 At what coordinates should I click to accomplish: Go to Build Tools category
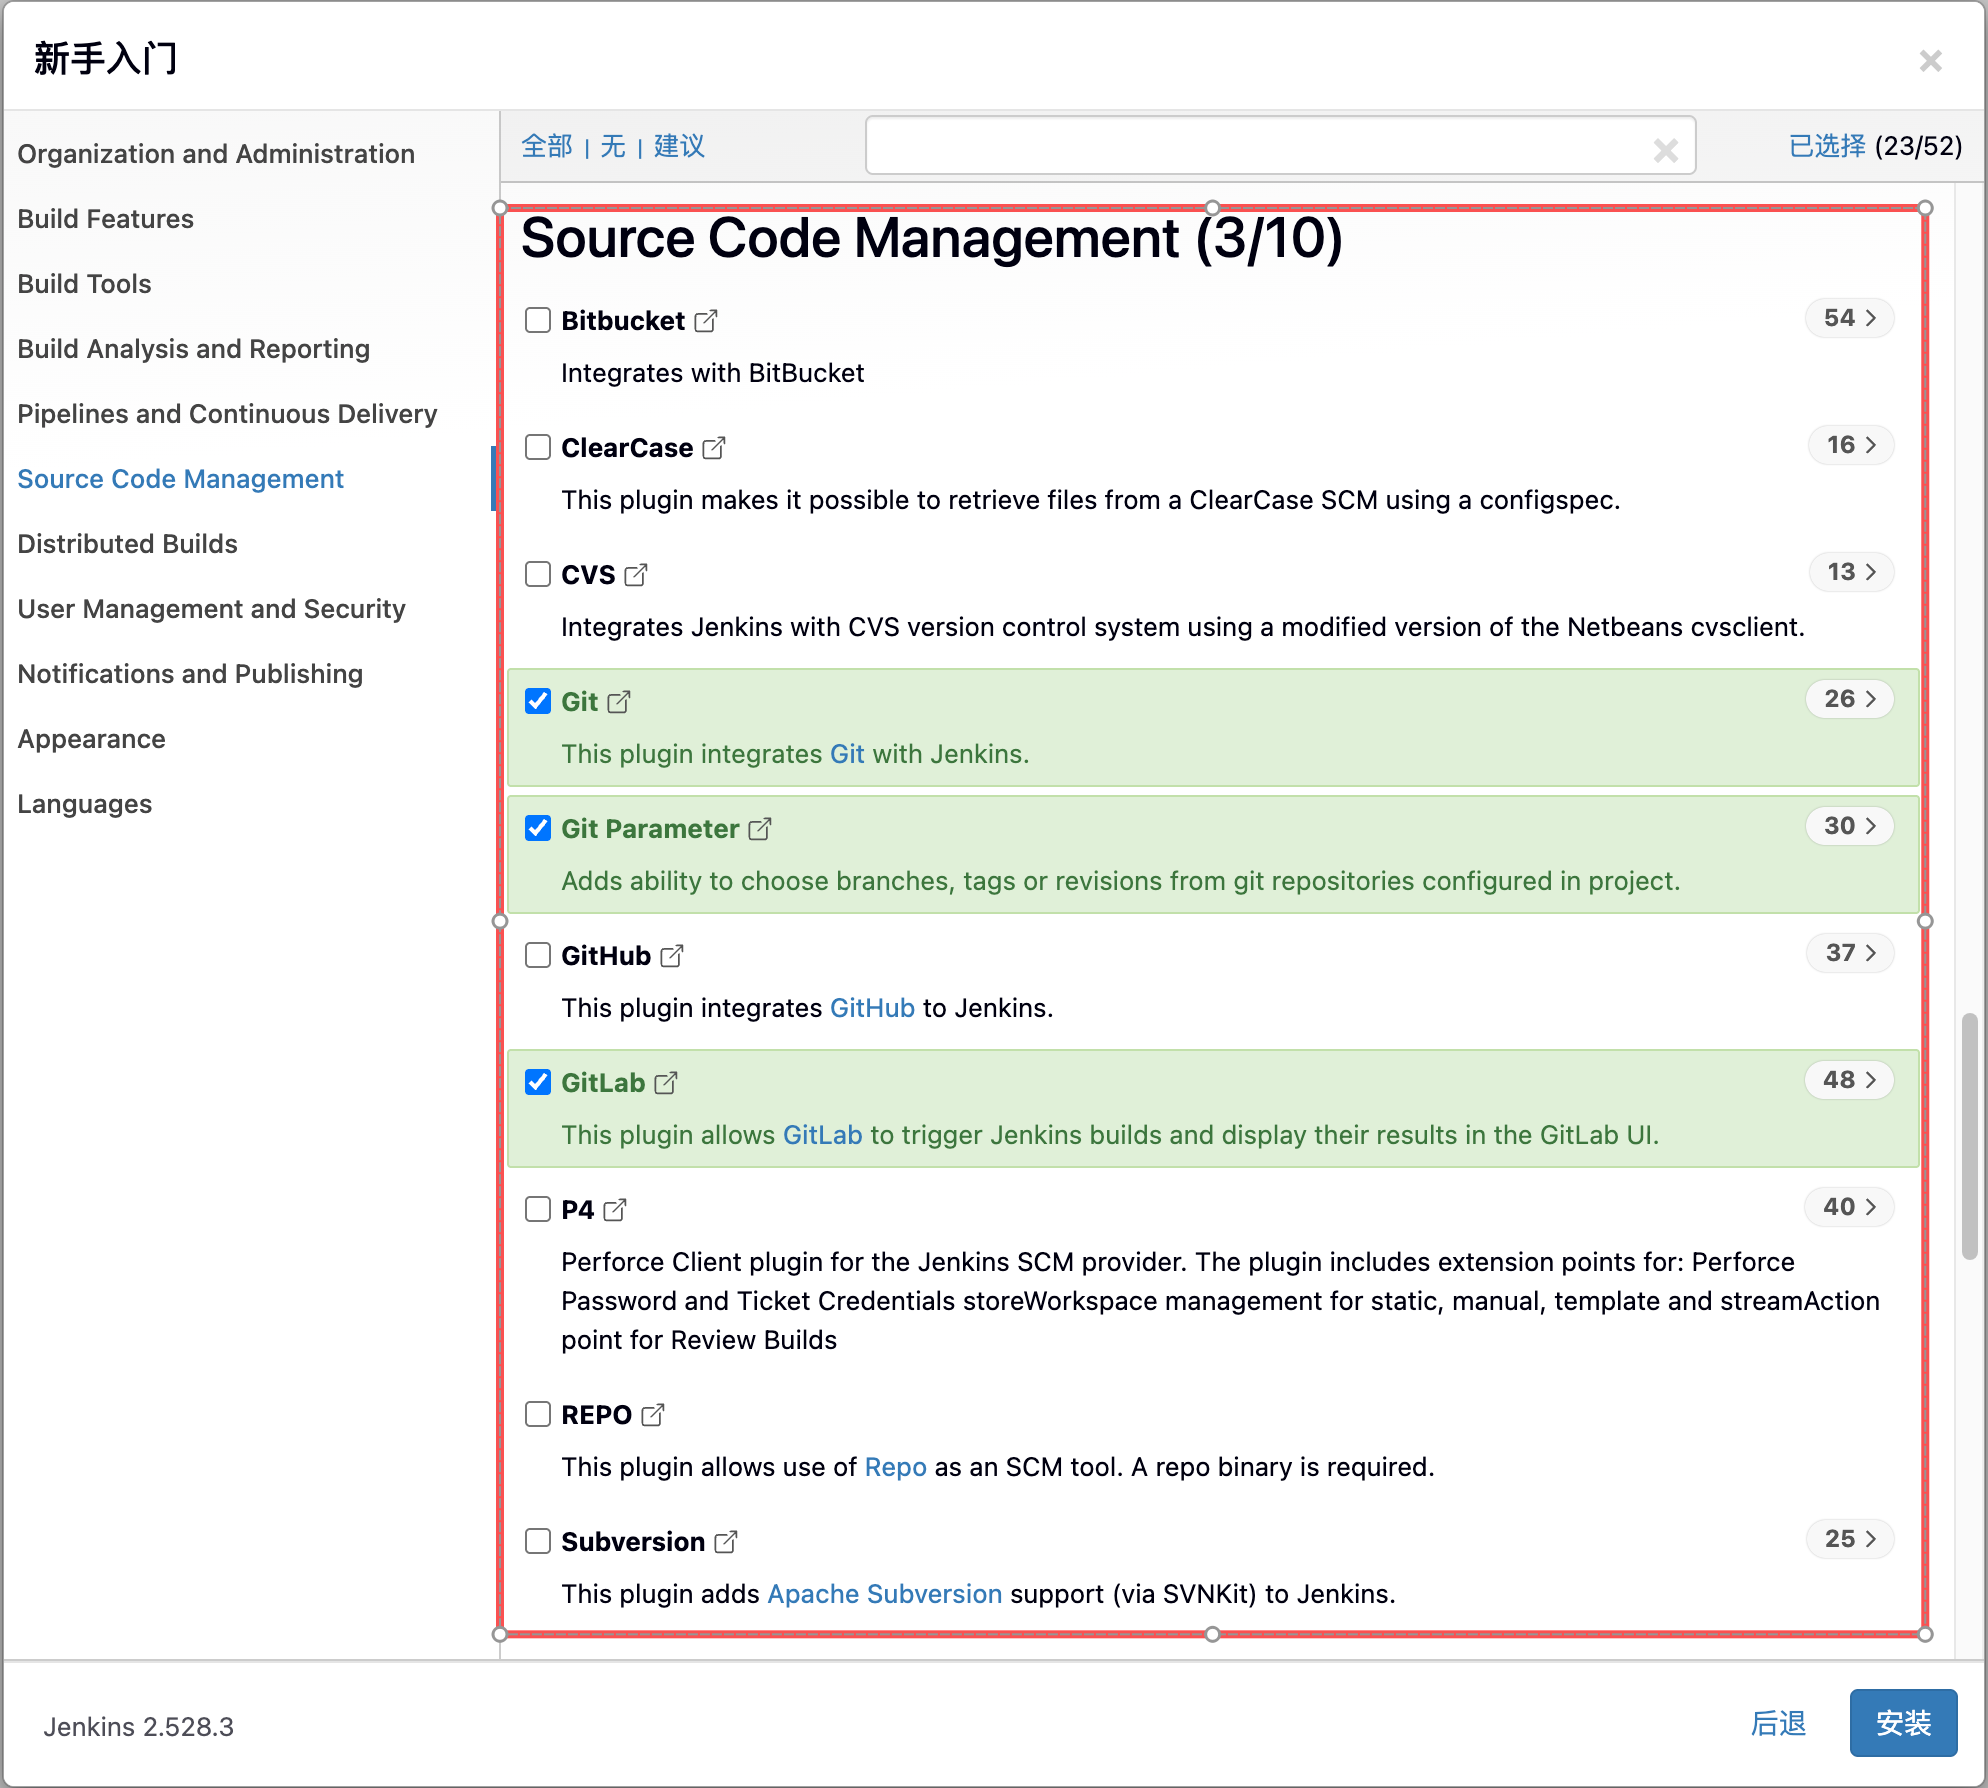point(85,284)
